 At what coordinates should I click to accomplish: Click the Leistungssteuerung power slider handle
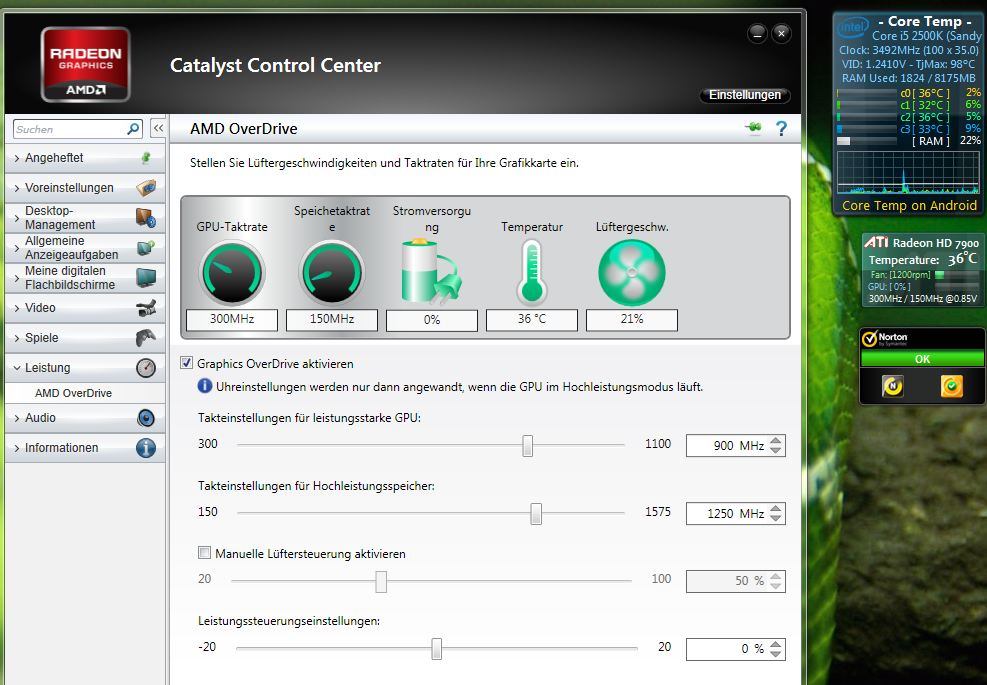click(x=436, y=648)
